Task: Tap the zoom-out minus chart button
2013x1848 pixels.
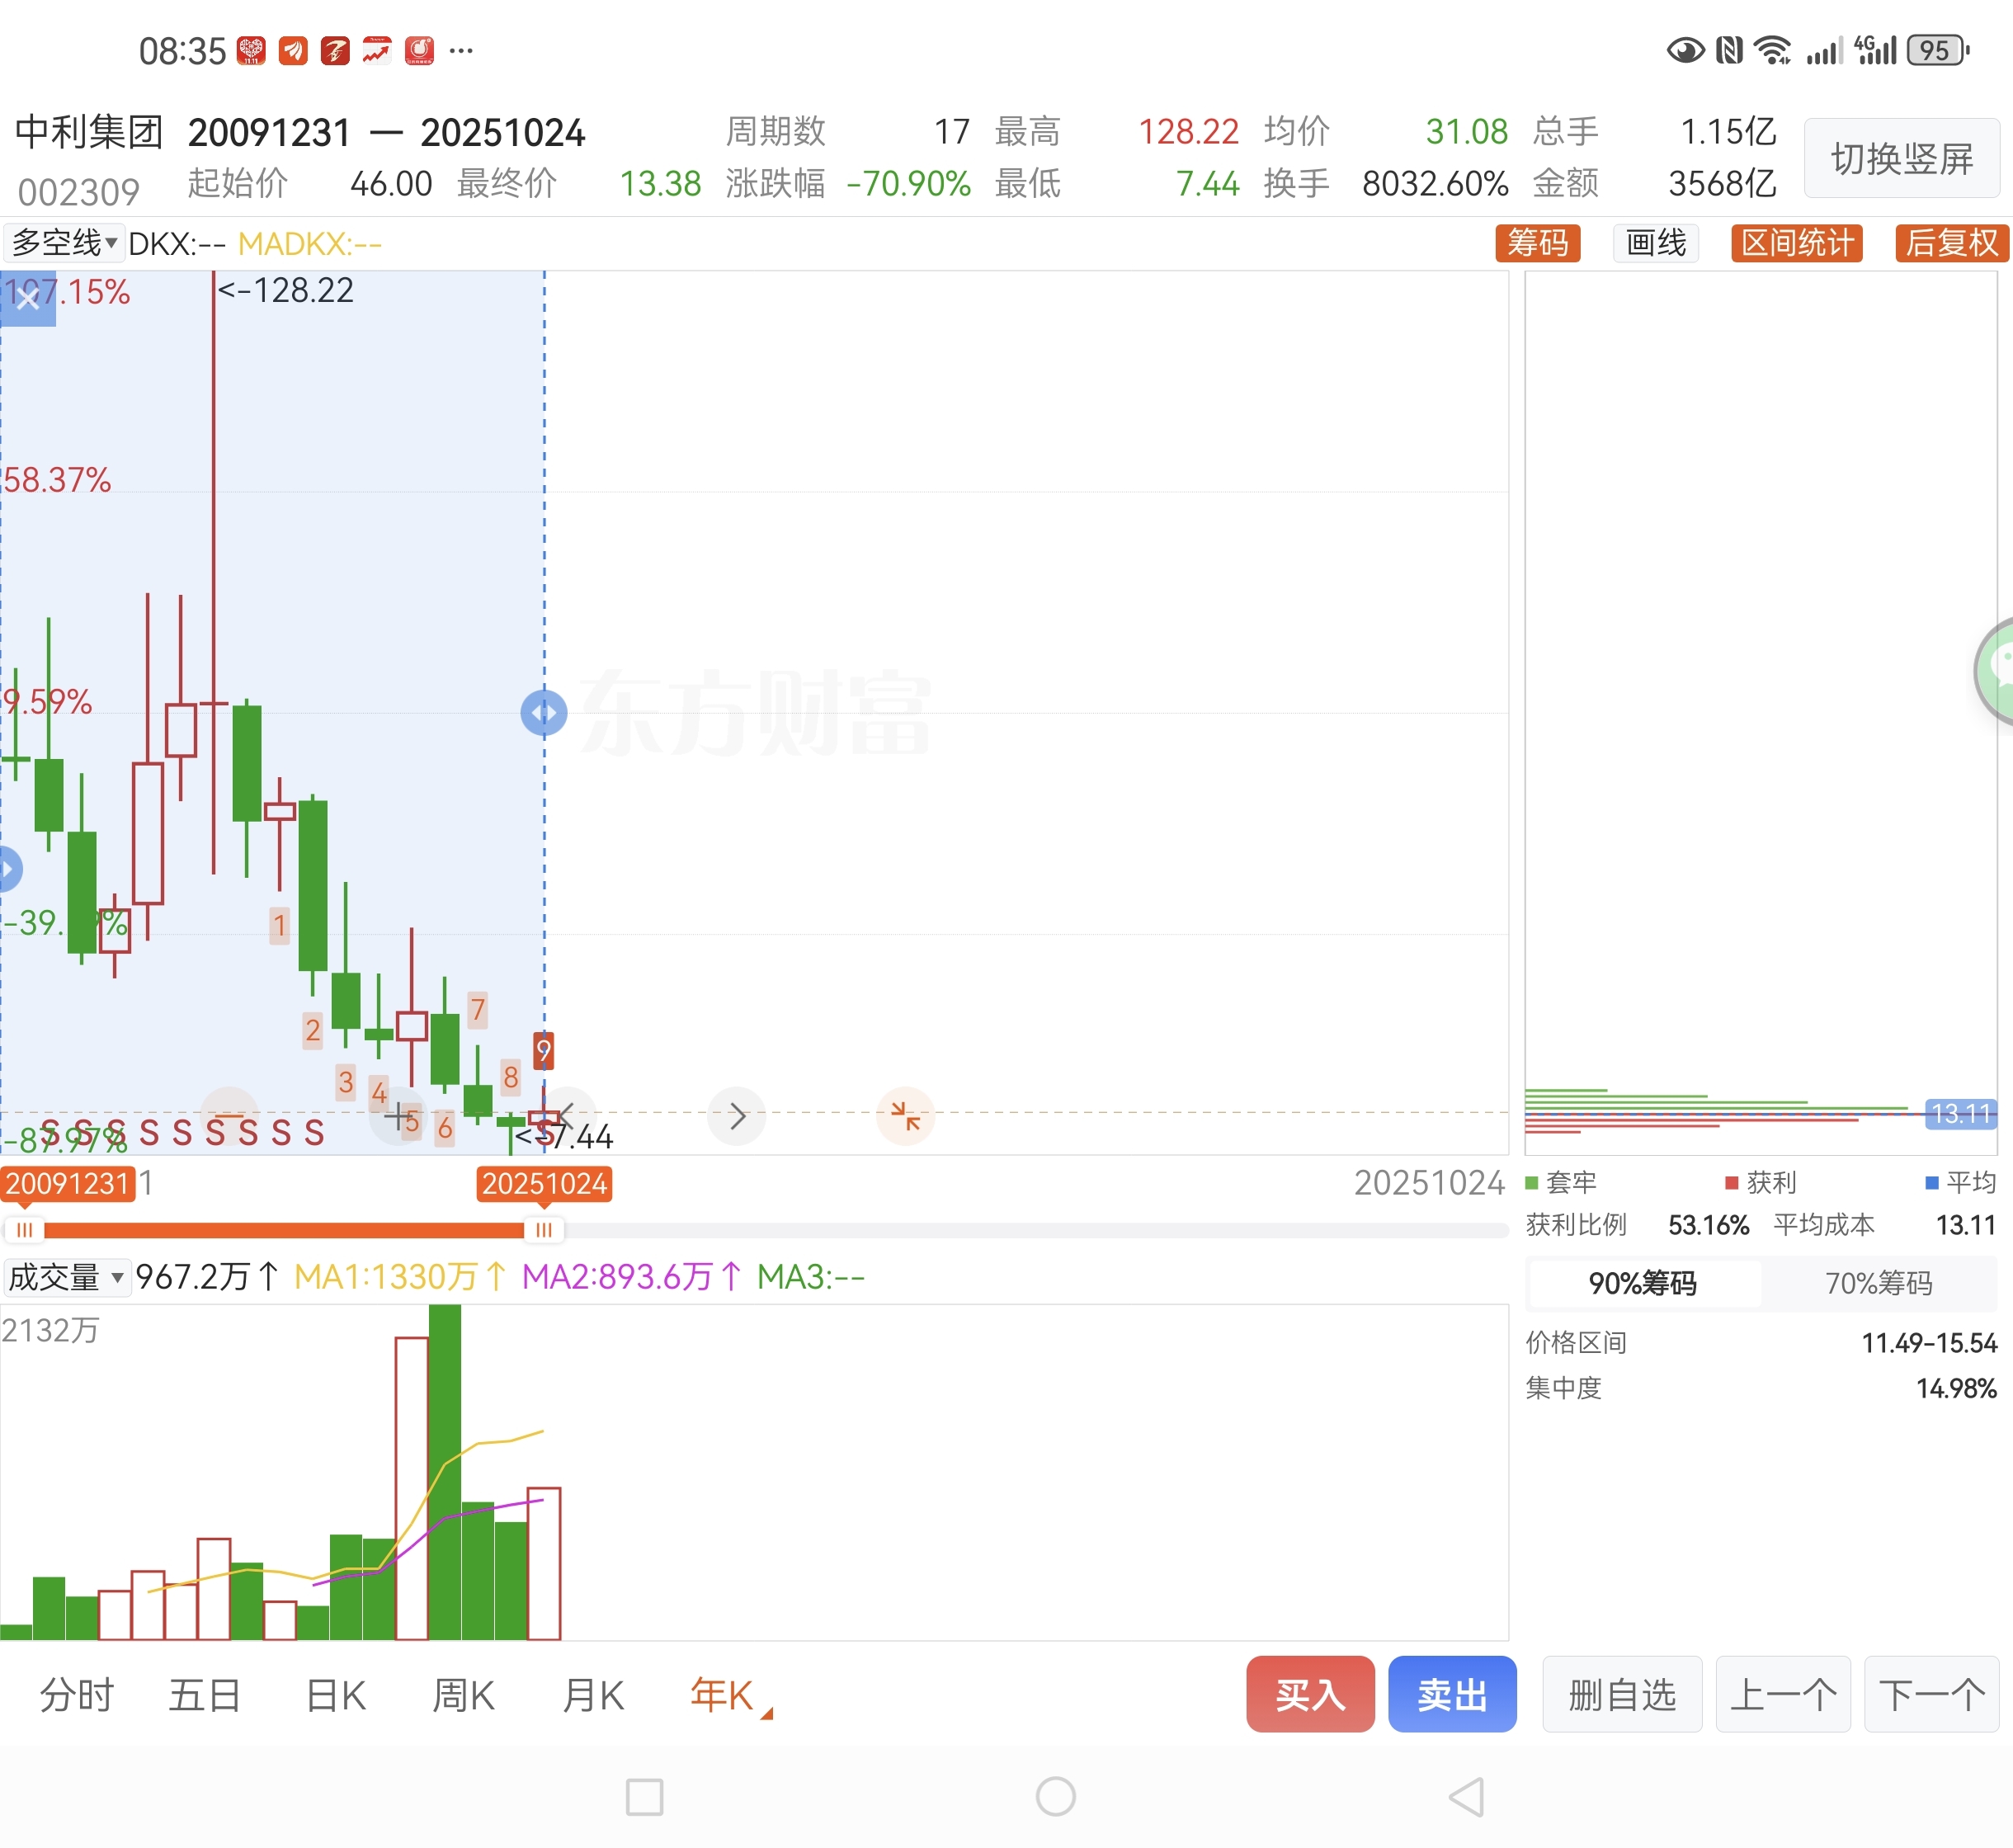Action: pos(230,1115)
